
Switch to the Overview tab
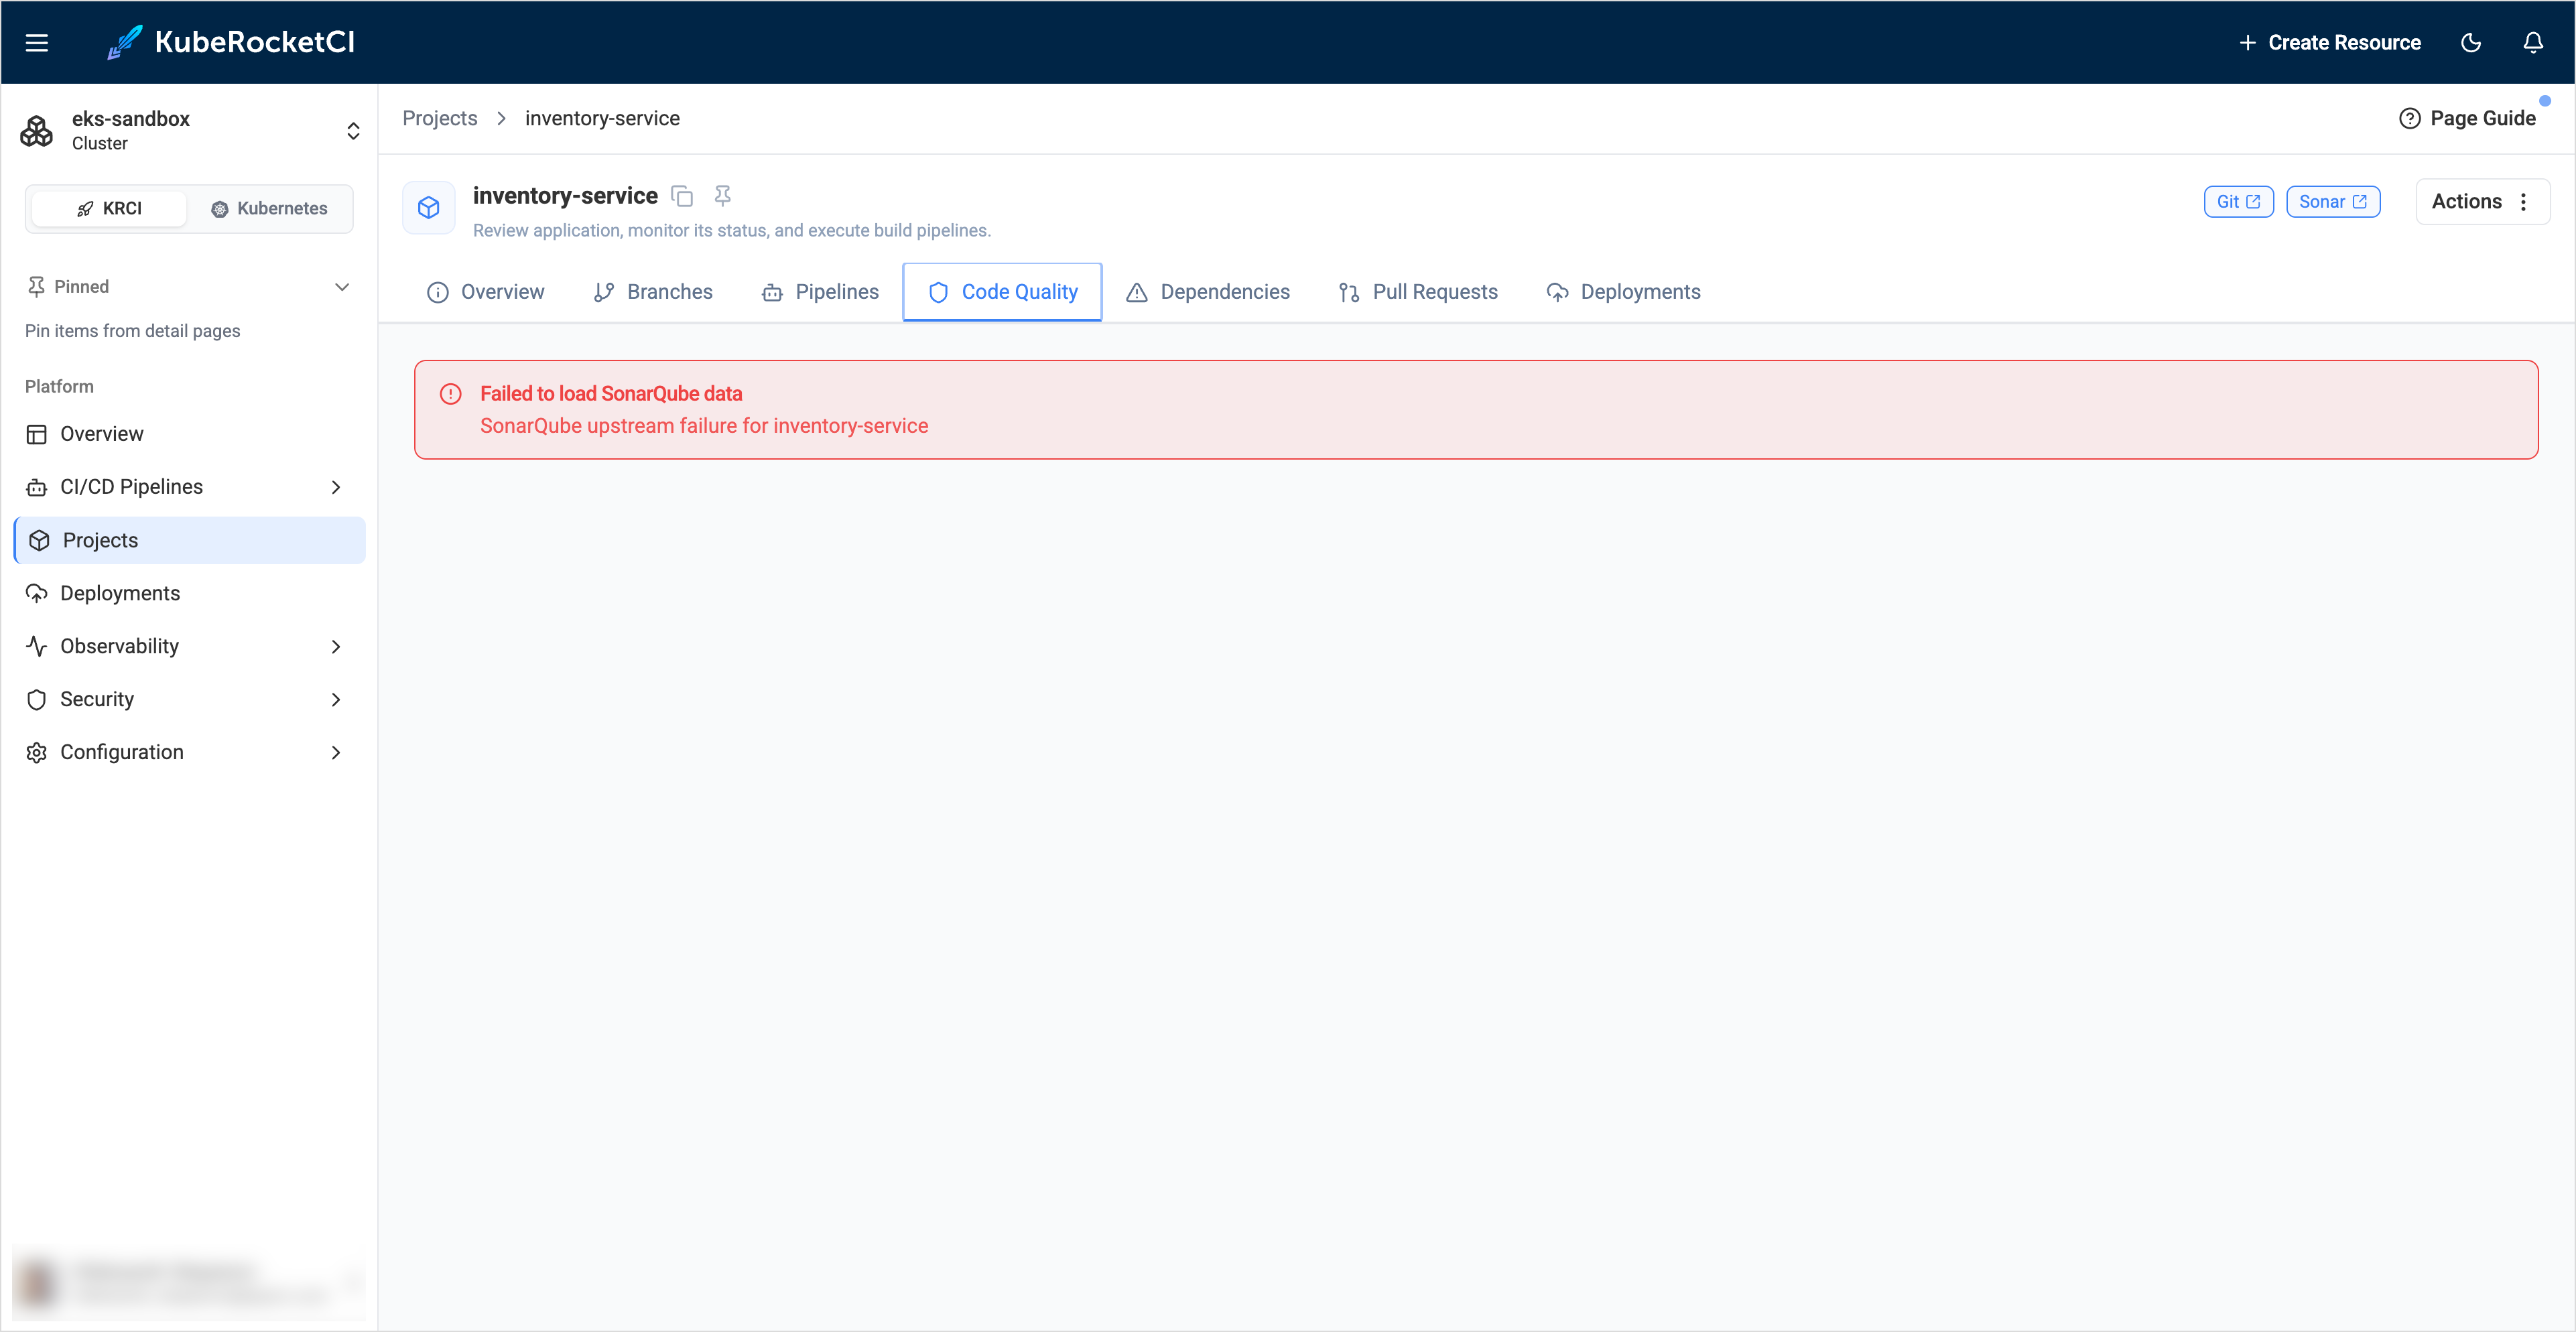pos(486,292)
